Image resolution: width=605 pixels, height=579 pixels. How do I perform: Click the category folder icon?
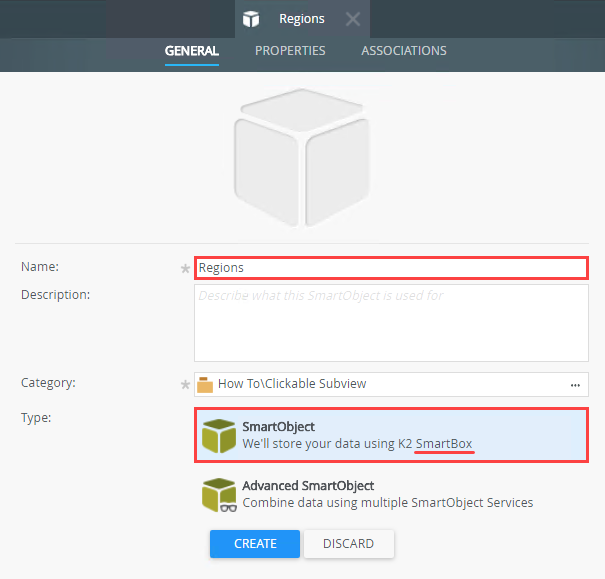(205, 385)
